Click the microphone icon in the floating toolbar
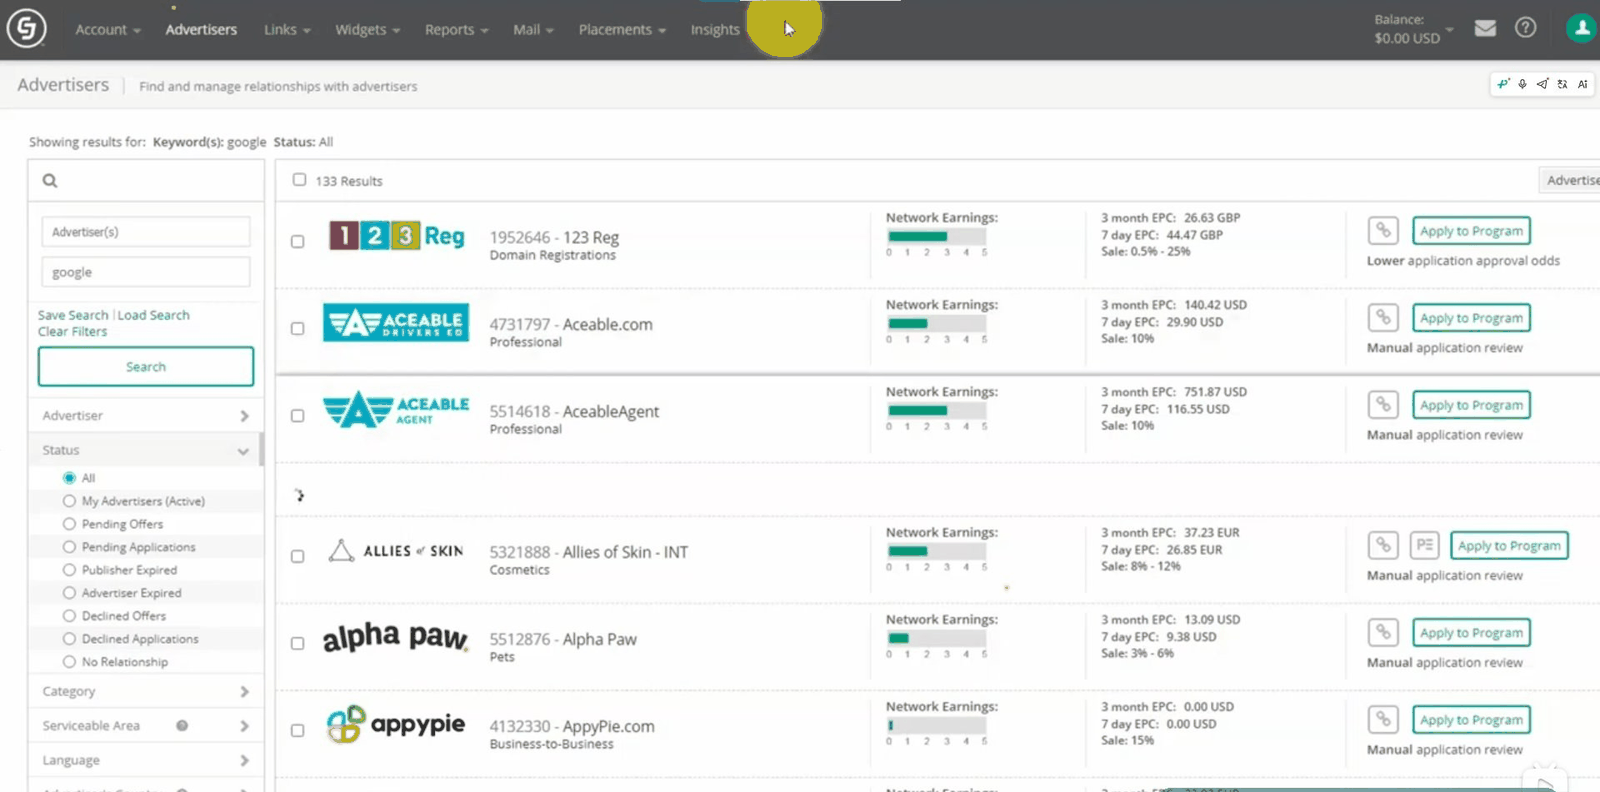This screenshot has height=792, width=1600. 1522,84
